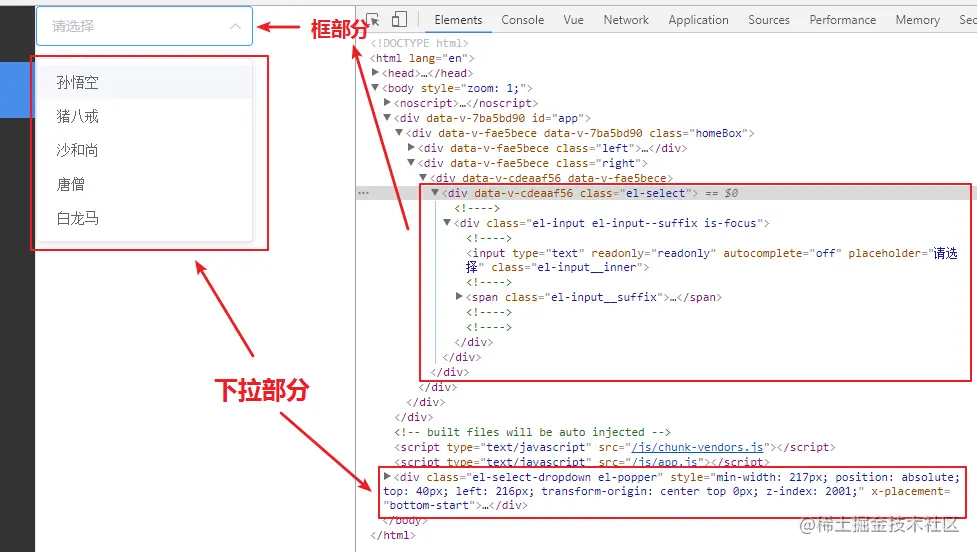Choose 唐僧 from the dropdown

(145, 184)
